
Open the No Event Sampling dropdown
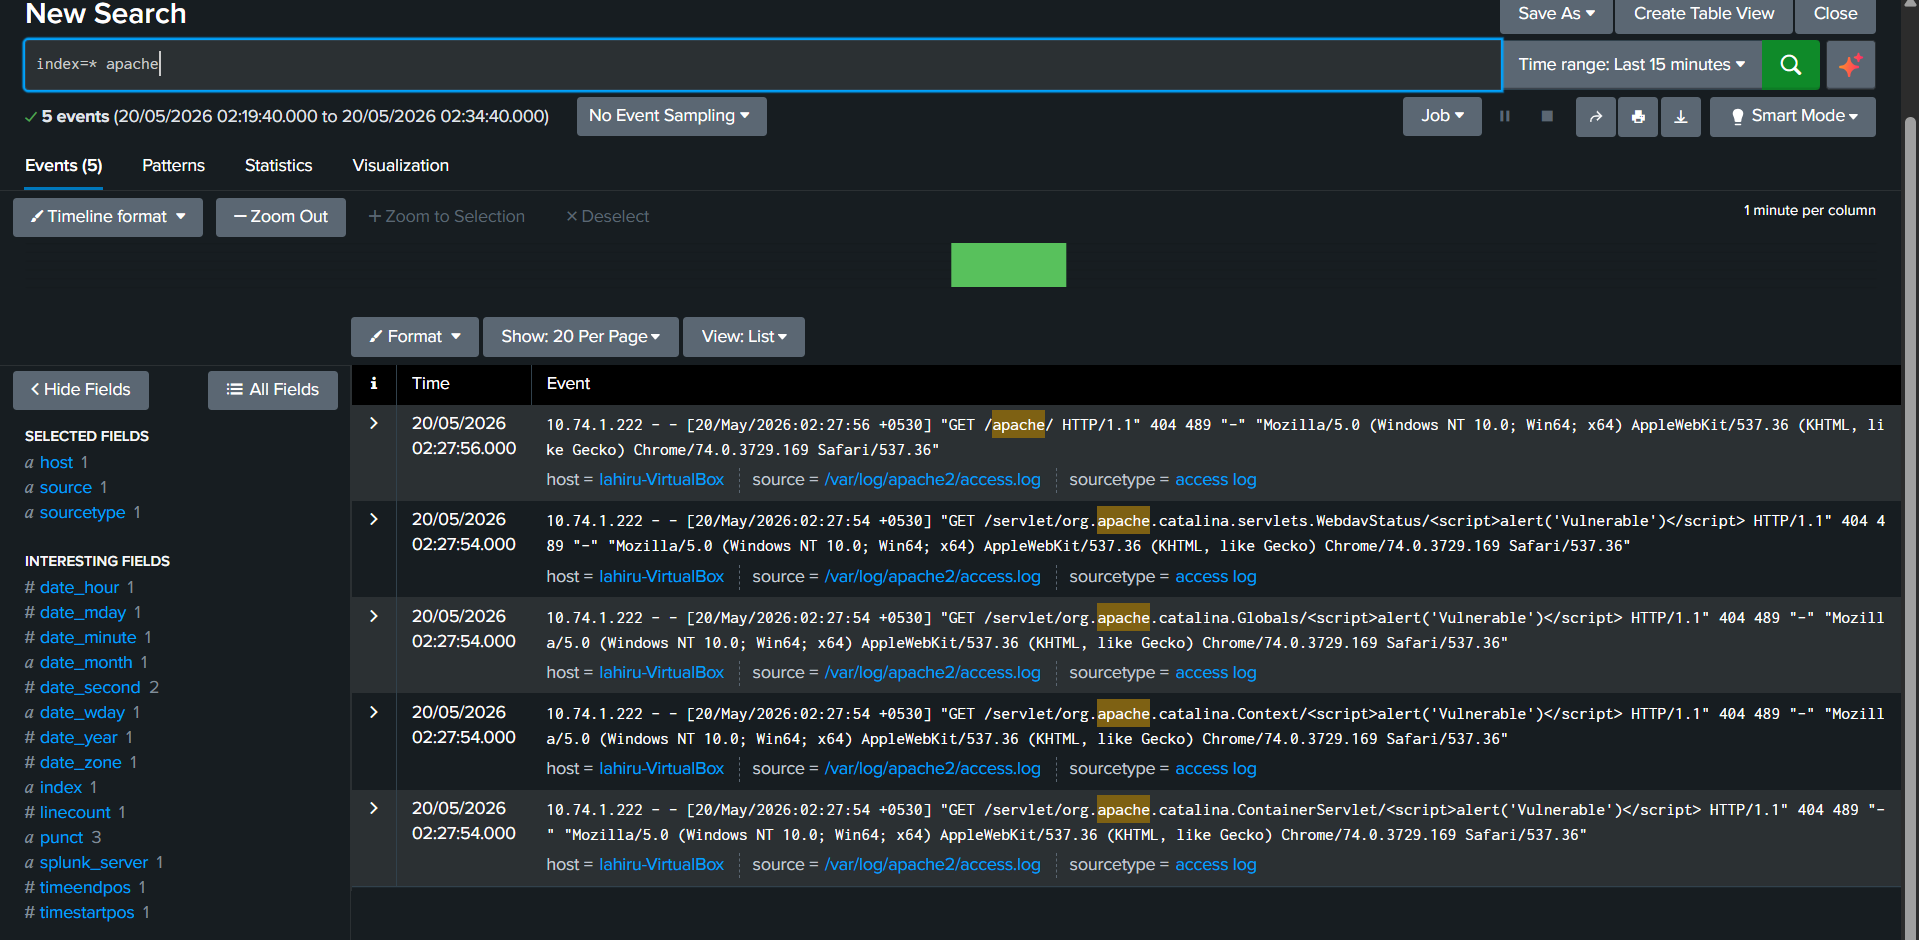tap(671, 116)
